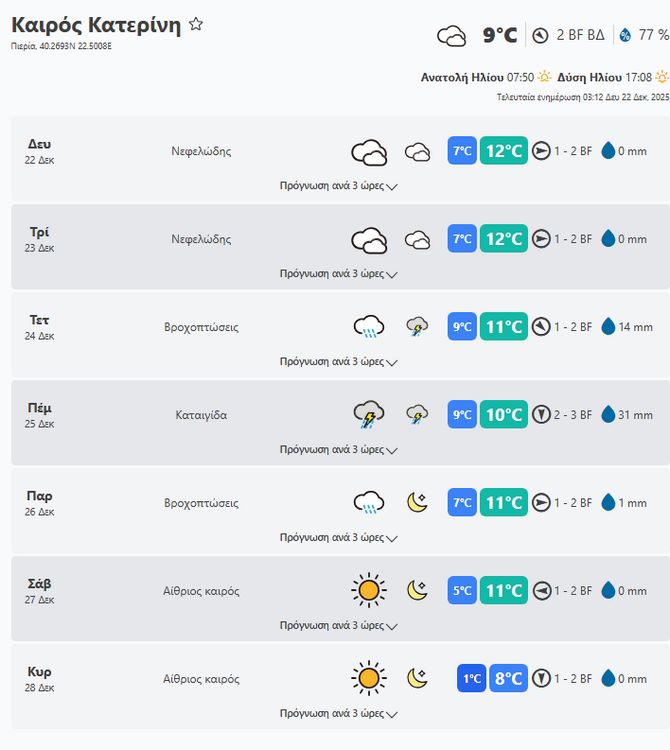
Task: Click the 1°C min temperature badge on Sunday
Action: 472,678
